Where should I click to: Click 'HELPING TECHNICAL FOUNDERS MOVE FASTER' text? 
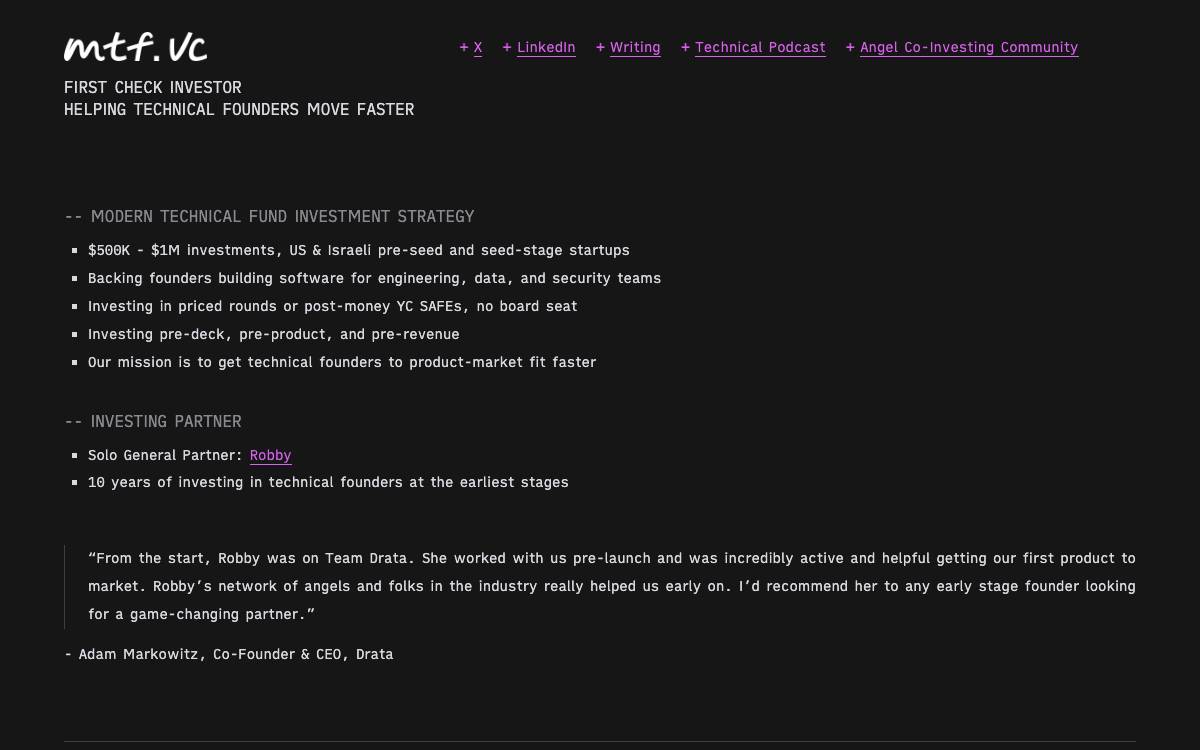pyautogui.click(x=239, y=109)
